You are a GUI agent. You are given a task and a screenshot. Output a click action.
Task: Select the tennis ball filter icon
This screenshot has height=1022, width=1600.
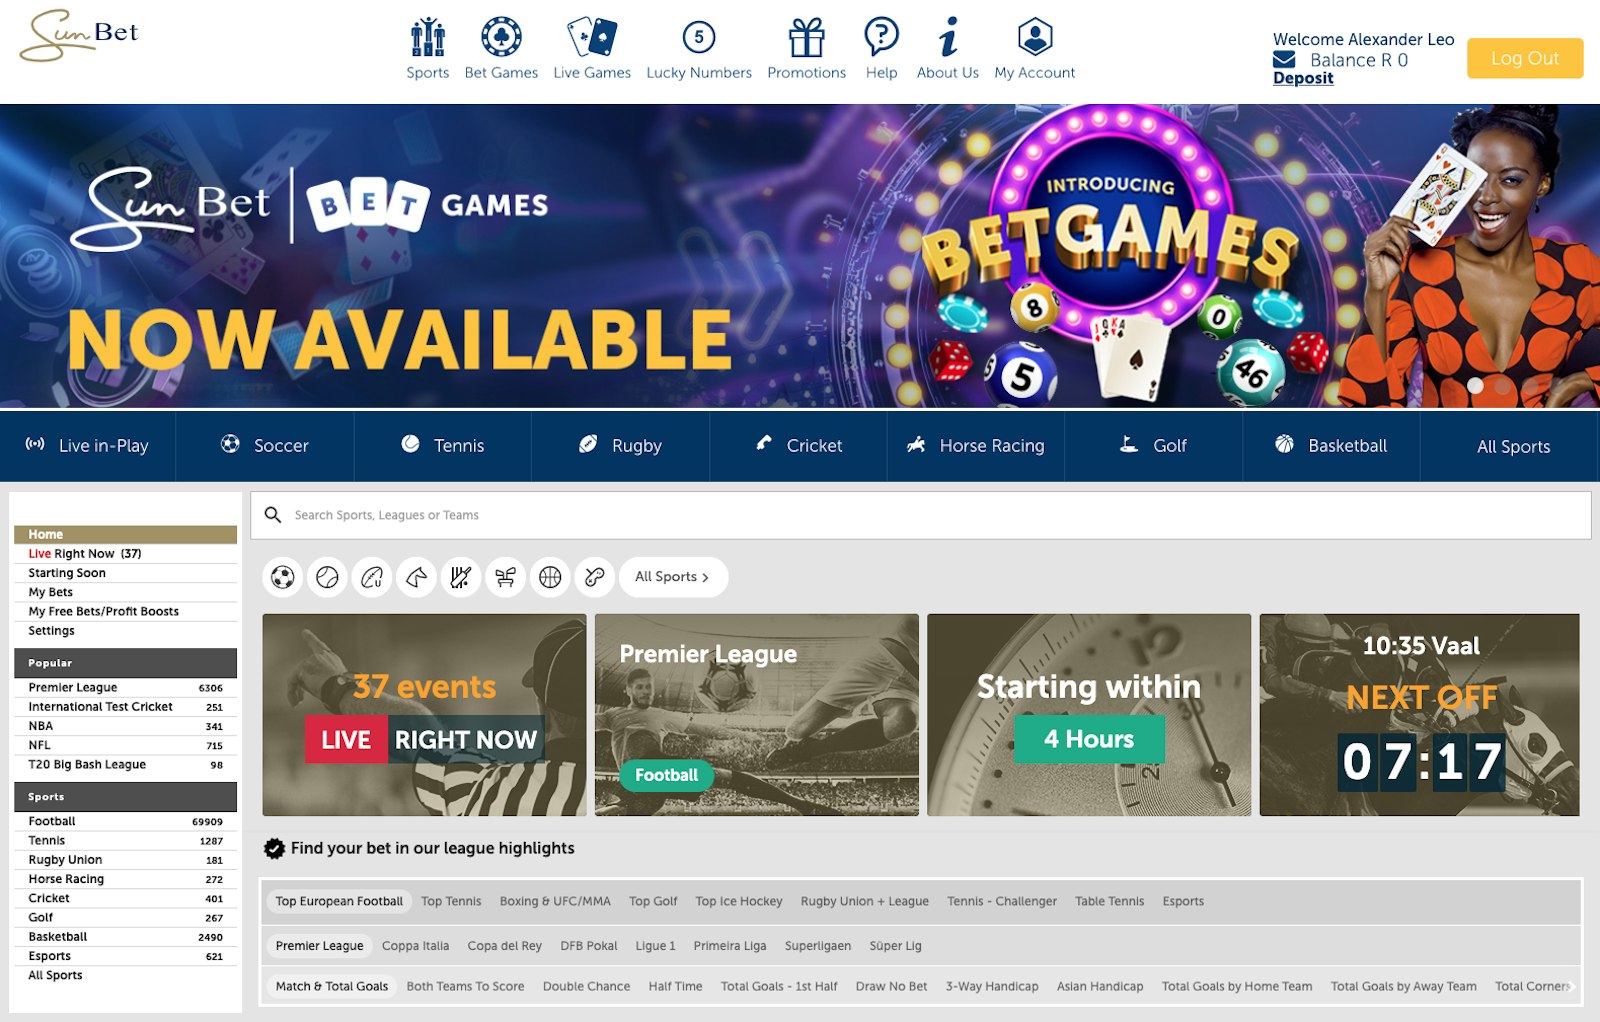(327, 577)
